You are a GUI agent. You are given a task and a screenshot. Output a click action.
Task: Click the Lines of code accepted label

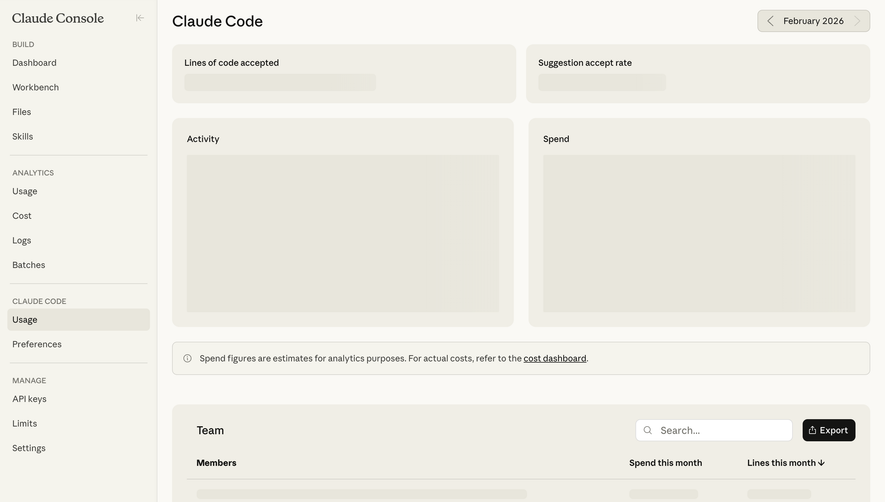coord(231,63)
